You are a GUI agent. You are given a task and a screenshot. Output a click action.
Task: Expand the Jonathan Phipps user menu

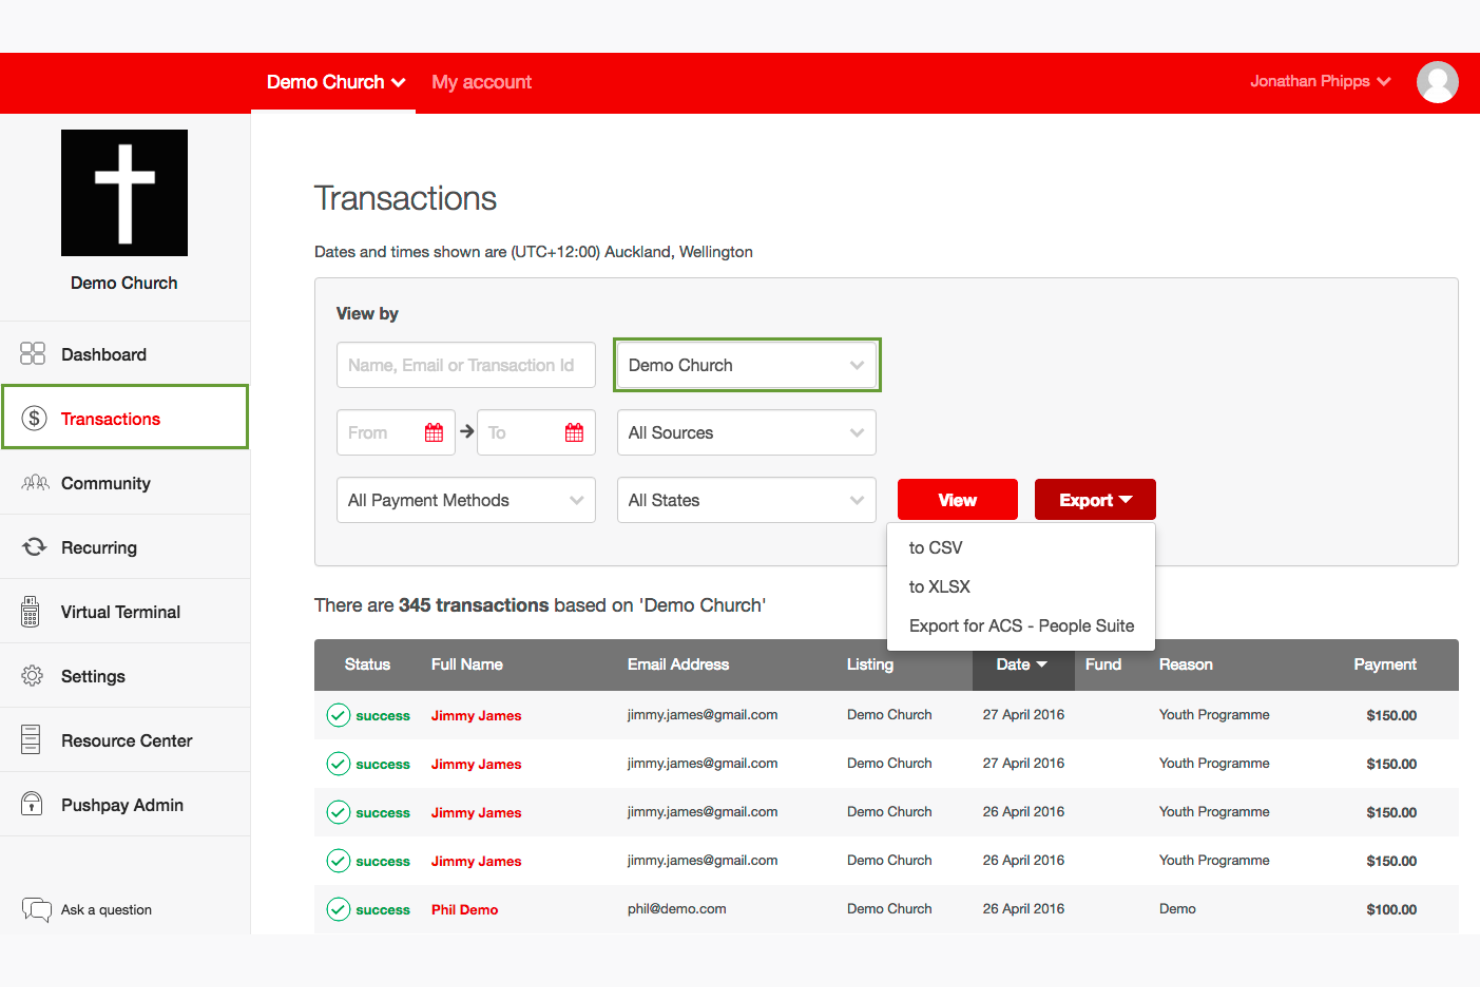tap(1320, 81)
